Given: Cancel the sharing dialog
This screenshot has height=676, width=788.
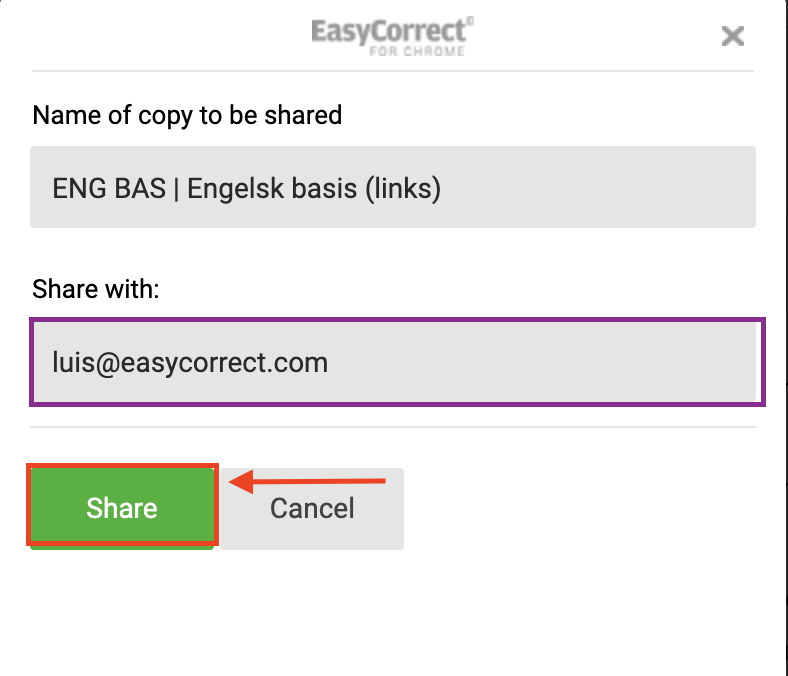Looking at the screenshot, I should (312, 508).
